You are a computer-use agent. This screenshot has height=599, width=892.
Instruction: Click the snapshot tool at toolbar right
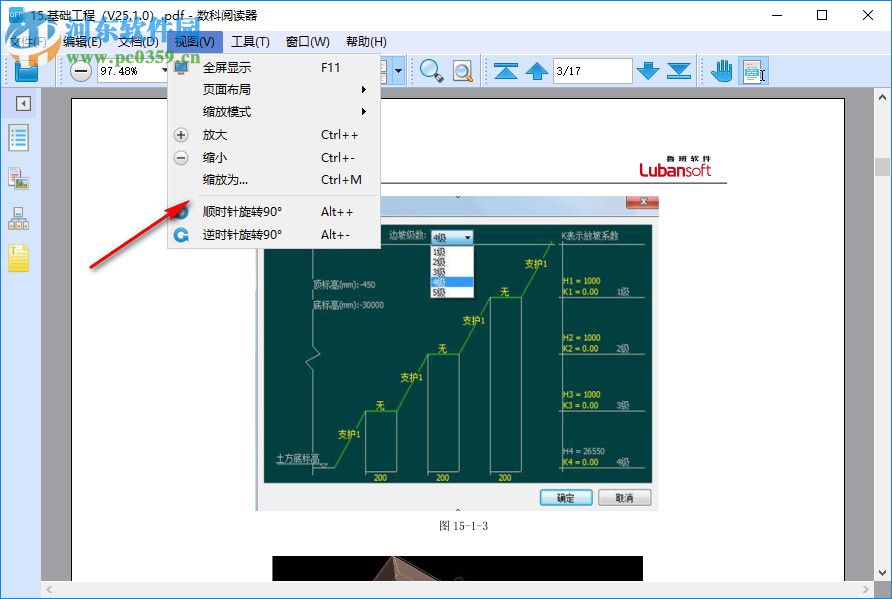[753, 71]
